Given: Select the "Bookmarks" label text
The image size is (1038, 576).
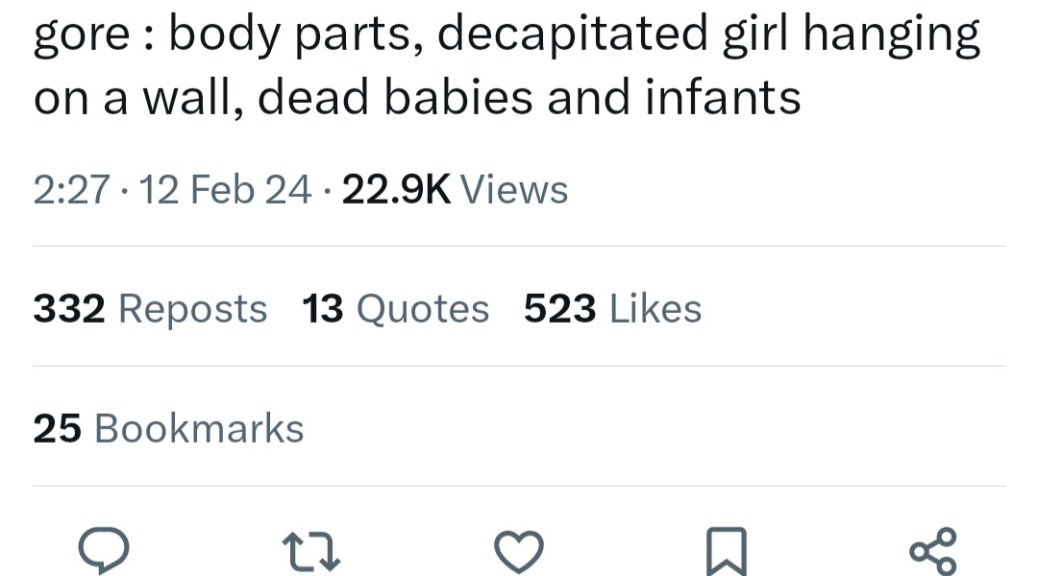Looking at the screenshot, I should 199,428.
